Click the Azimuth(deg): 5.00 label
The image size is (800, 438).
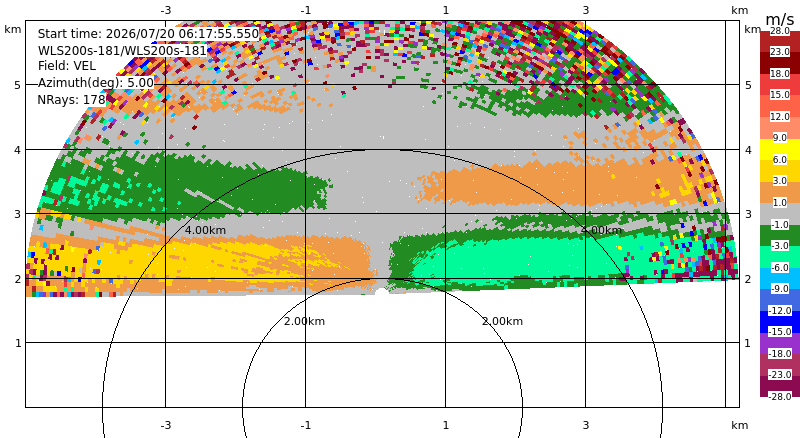(95, 83)
